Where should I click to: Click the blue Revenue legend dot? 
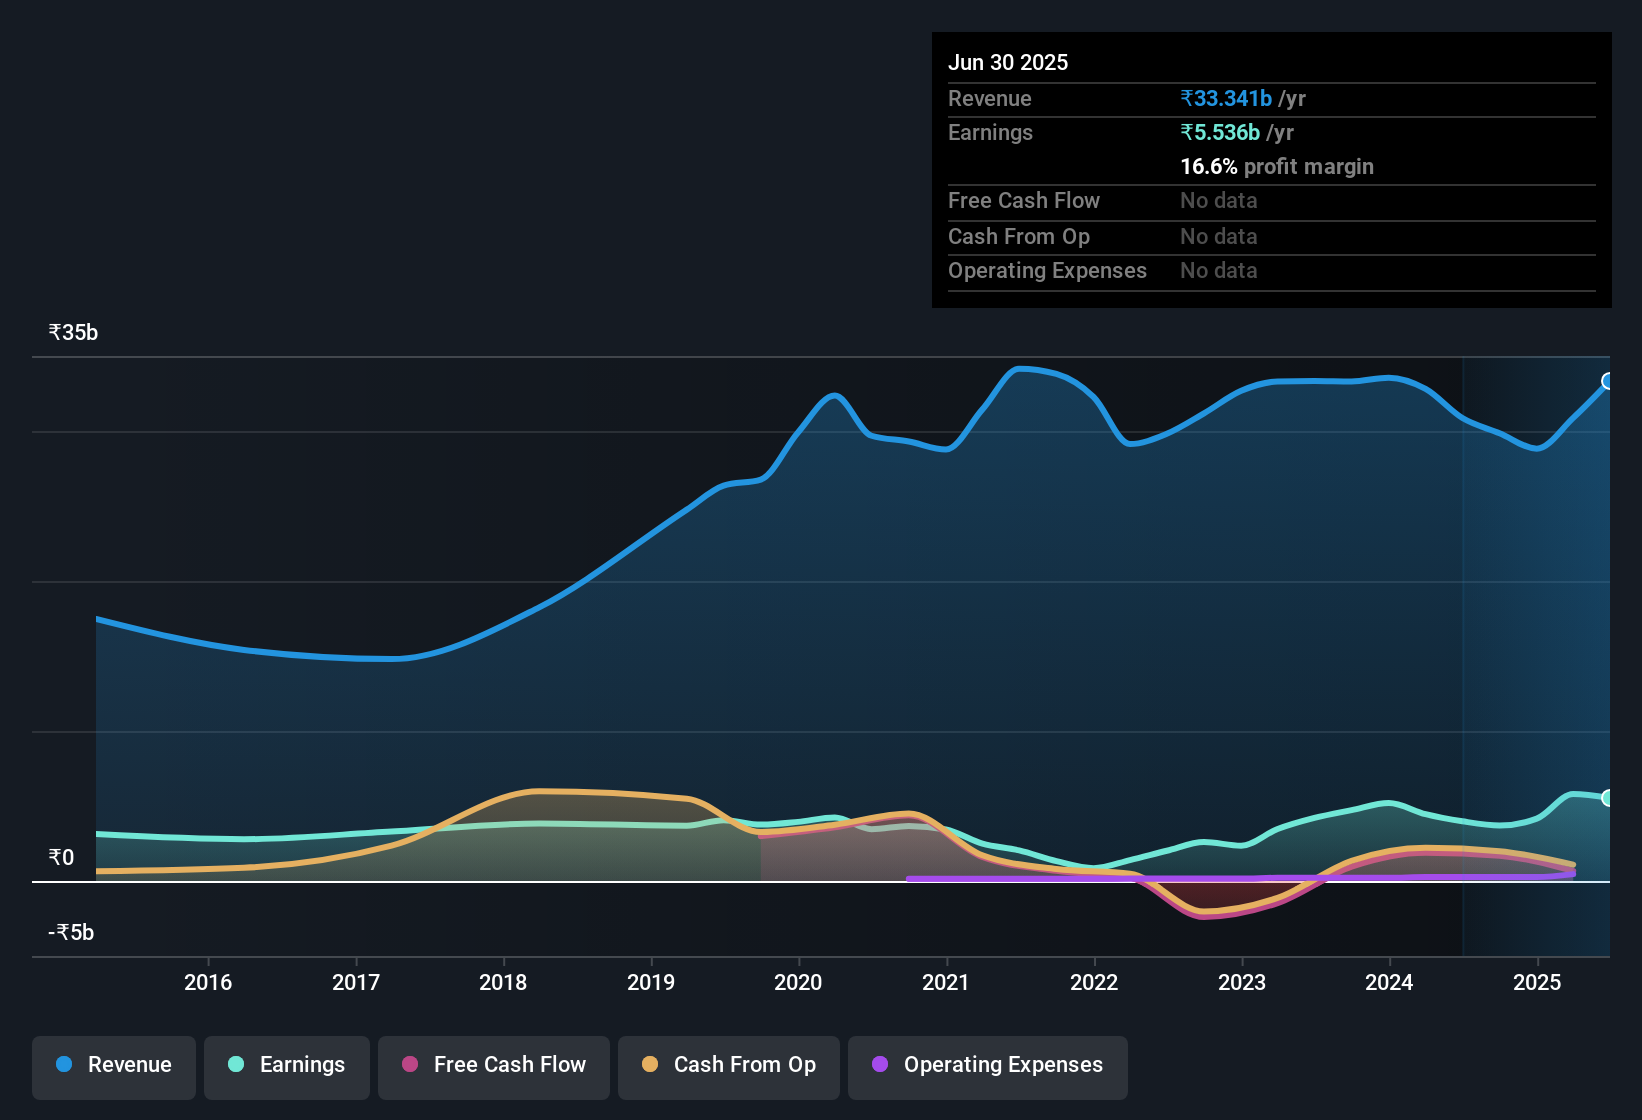64,1065
